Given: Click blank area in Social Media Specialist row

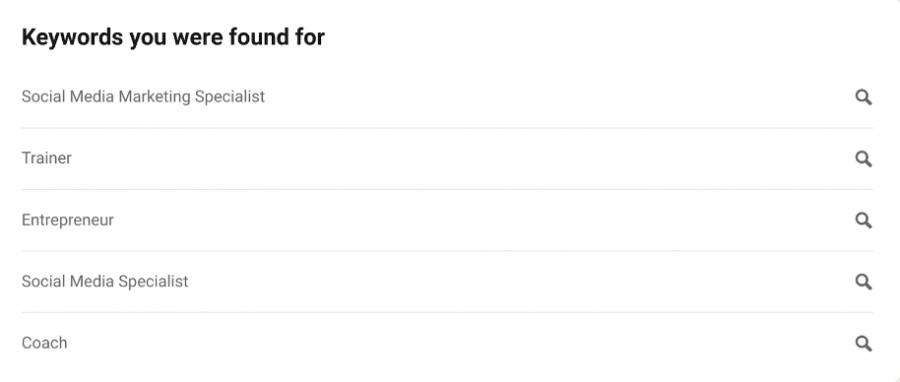Looking at the screenshot, I should (517, 282).
